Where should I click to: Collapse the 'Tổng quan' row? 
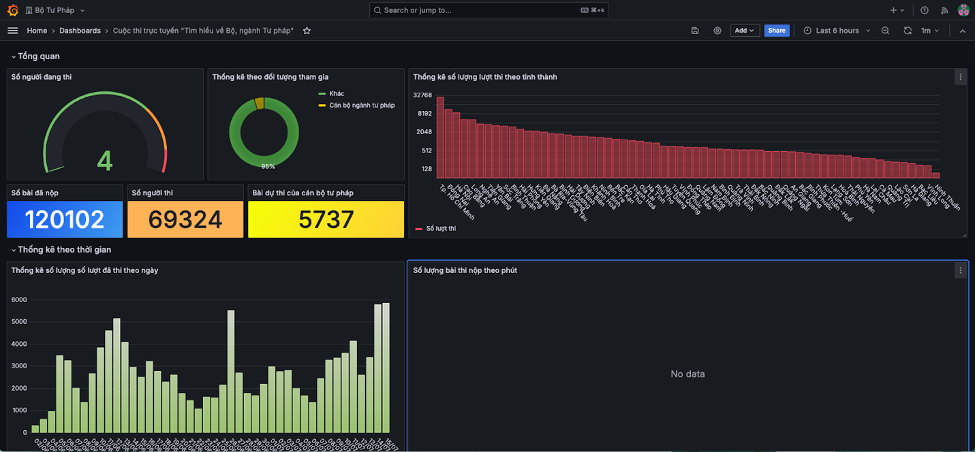click(37, 56)
